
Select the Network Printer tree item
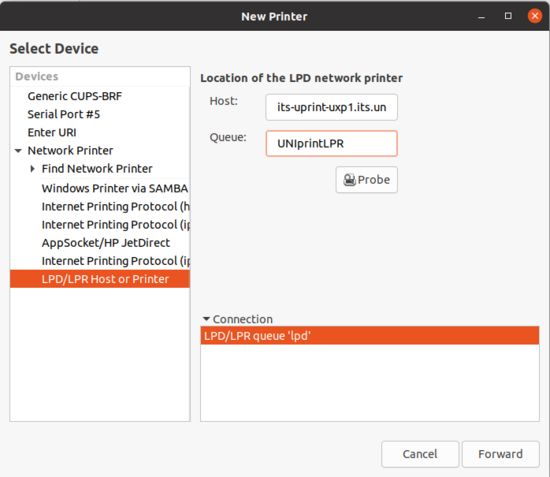tap(70, 151)
